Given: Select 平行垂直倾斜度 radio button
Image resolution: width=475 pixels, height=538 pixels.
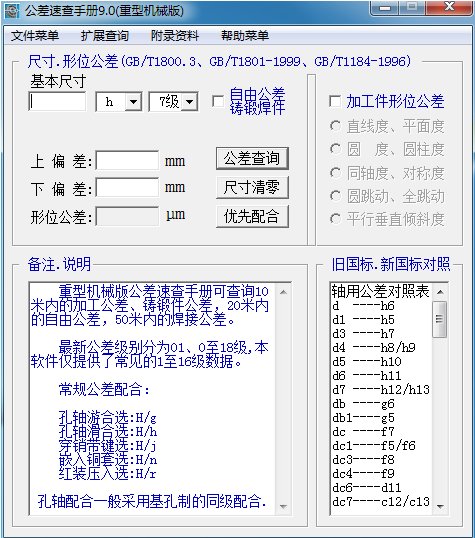Looking at the screenshot, I should [336, 219].
